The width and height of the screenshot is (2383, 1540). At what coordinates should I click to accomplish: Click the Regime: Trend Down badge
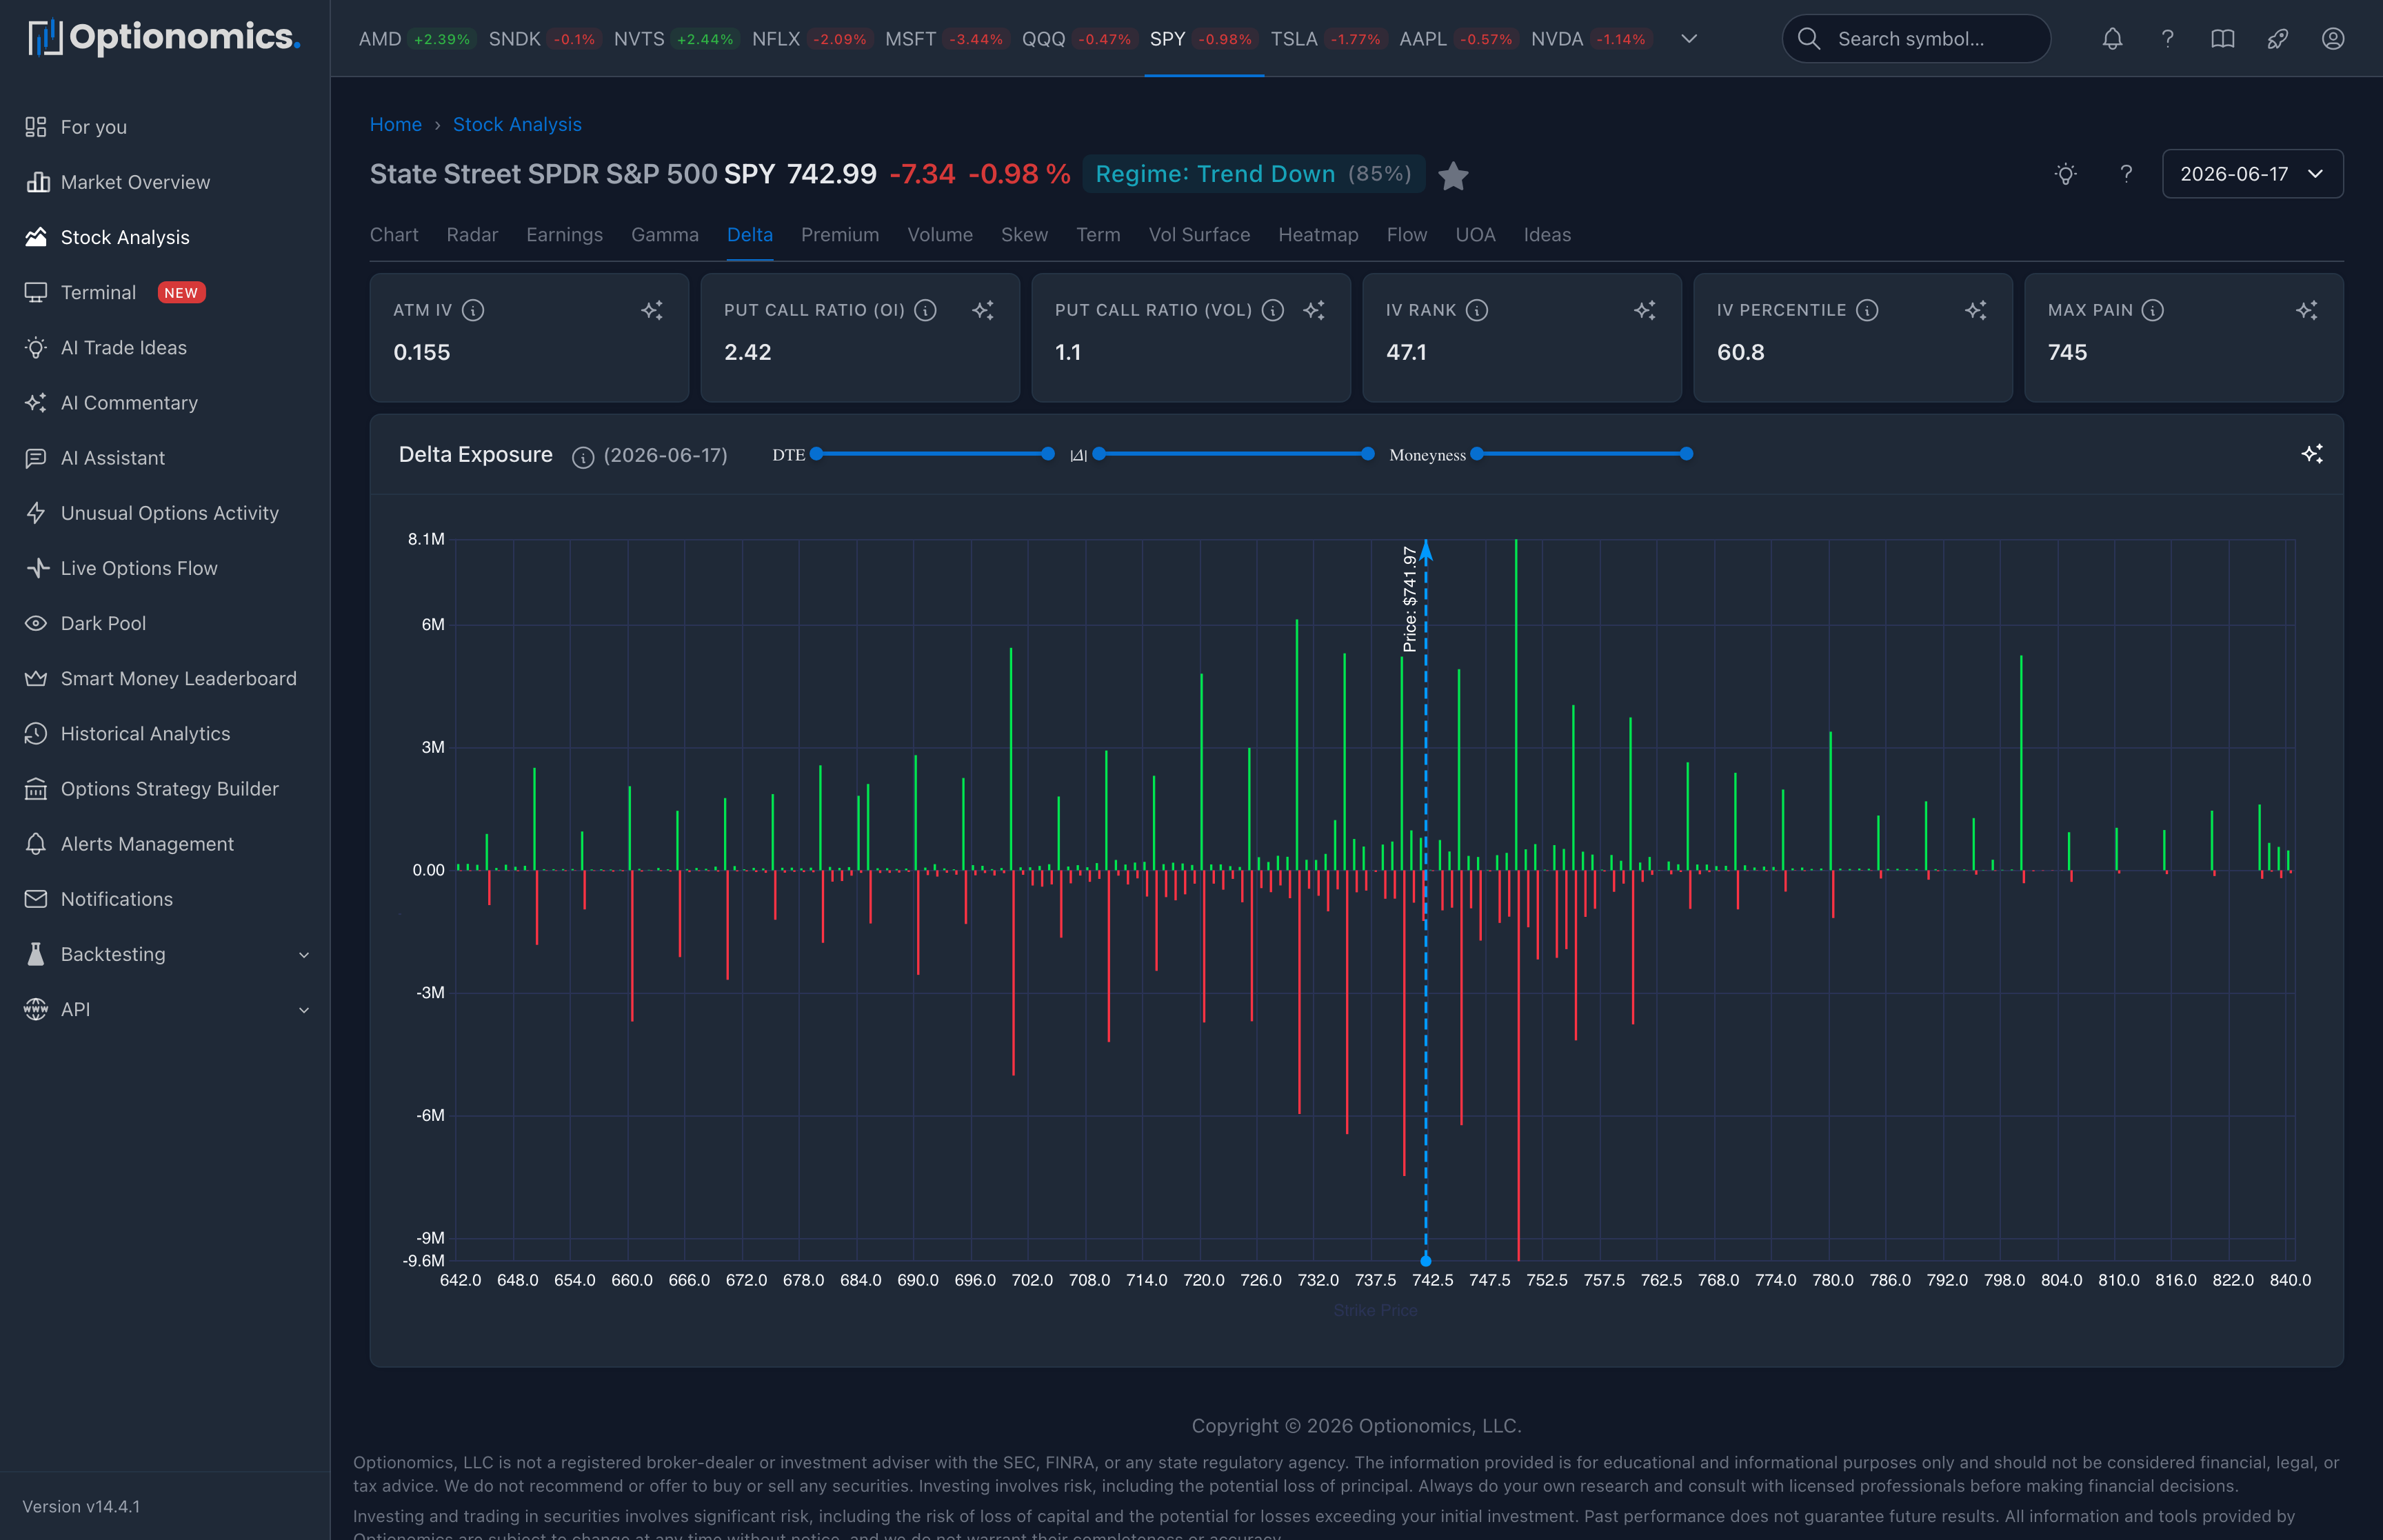pos(1253,174)
